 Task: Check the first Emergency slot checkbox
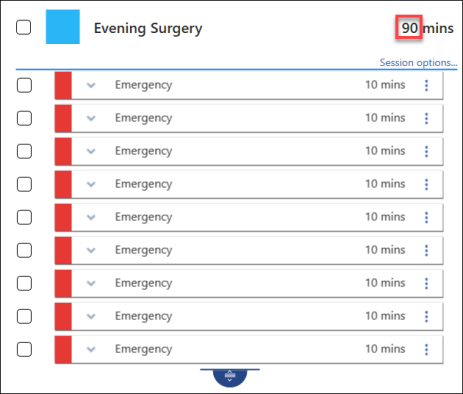tap(24, 85)
